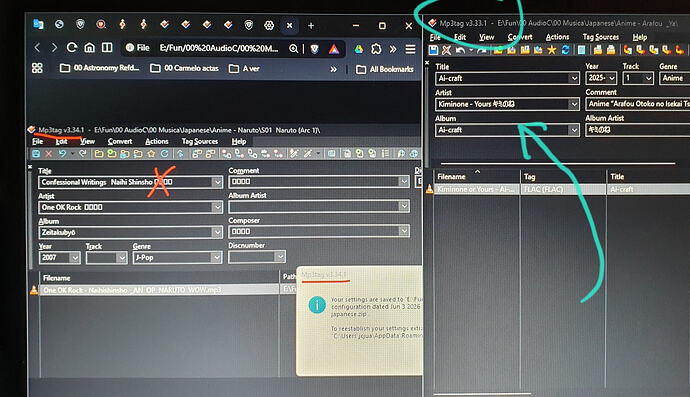Redo icon in Mp3tag v3.34.1 toolbar
The height and width of the screenshot is (397, 690).
pos(82,154)
